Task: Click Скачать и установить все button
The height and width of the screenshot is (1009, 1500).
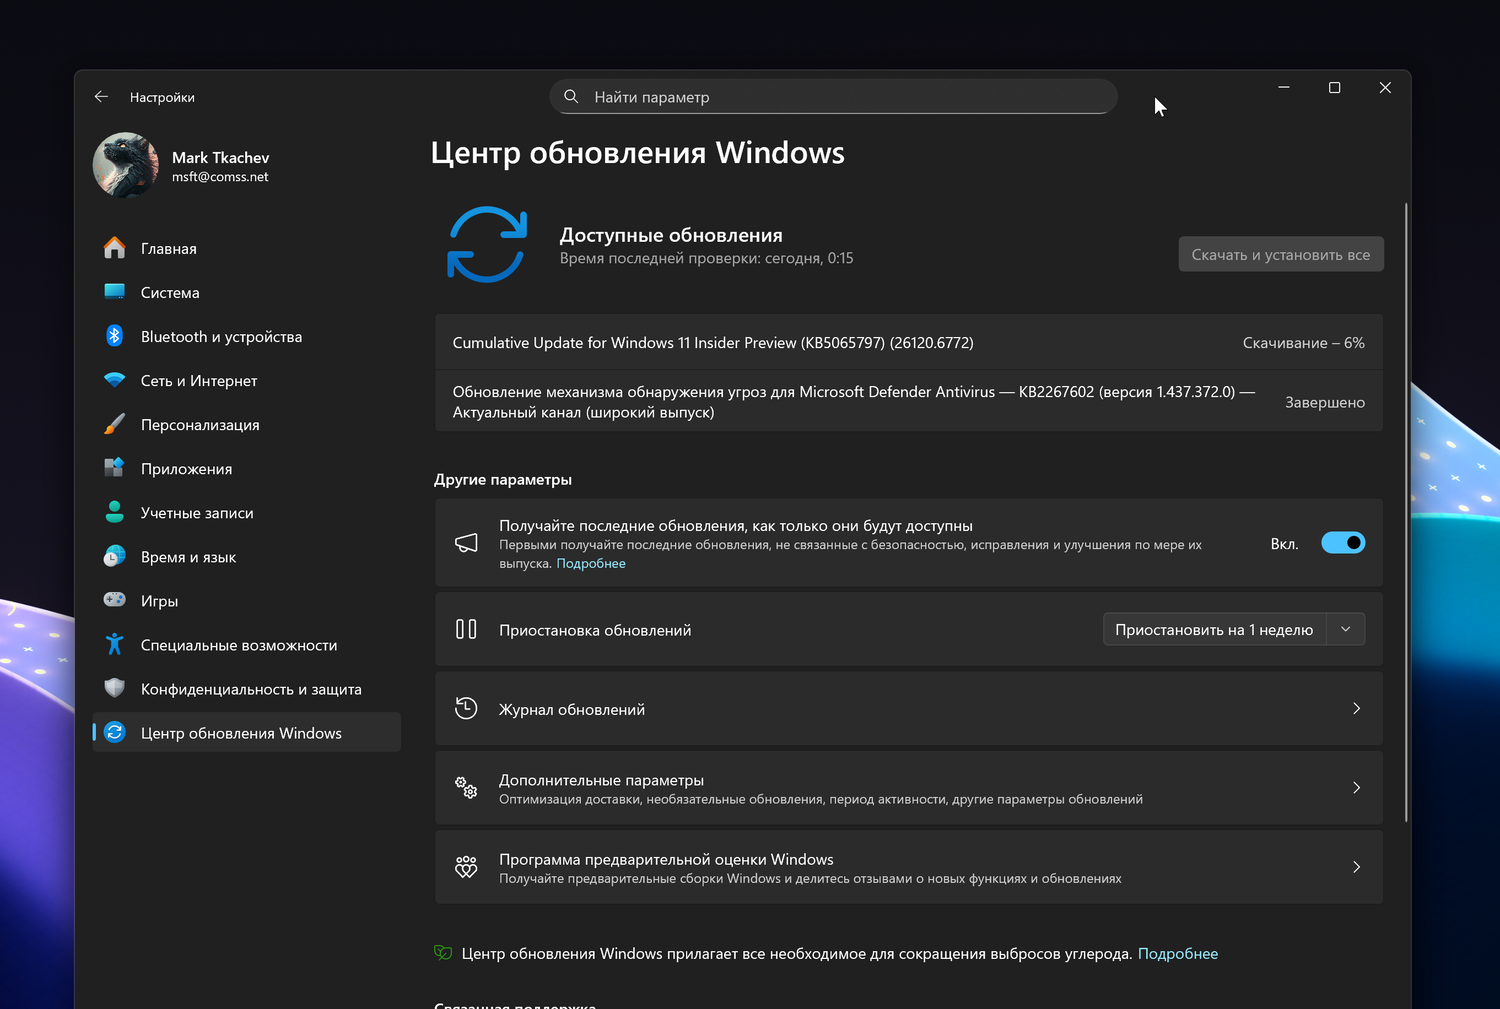Action: click(x=1280, y=255)
